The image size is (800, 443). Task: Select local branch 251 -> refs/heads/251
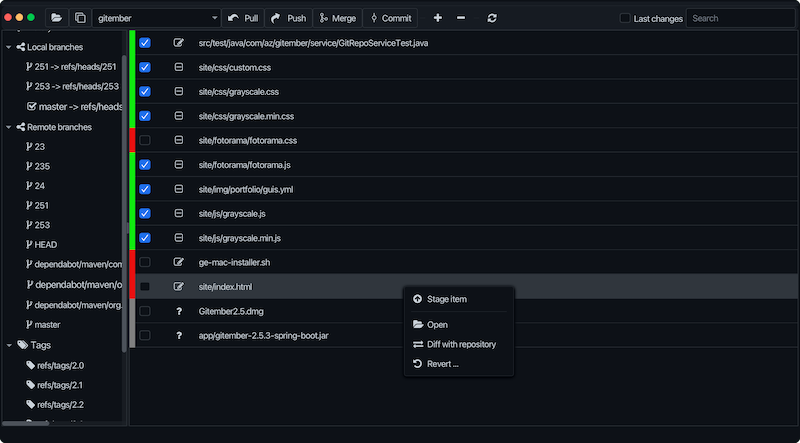[71, 67]
